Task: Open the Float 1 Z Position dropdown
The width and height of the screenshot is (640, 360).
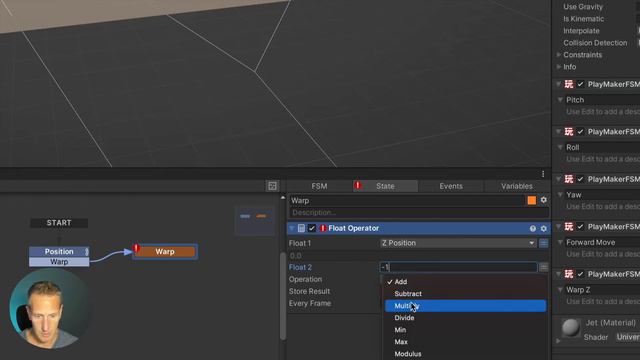Action: click(458, 243)
